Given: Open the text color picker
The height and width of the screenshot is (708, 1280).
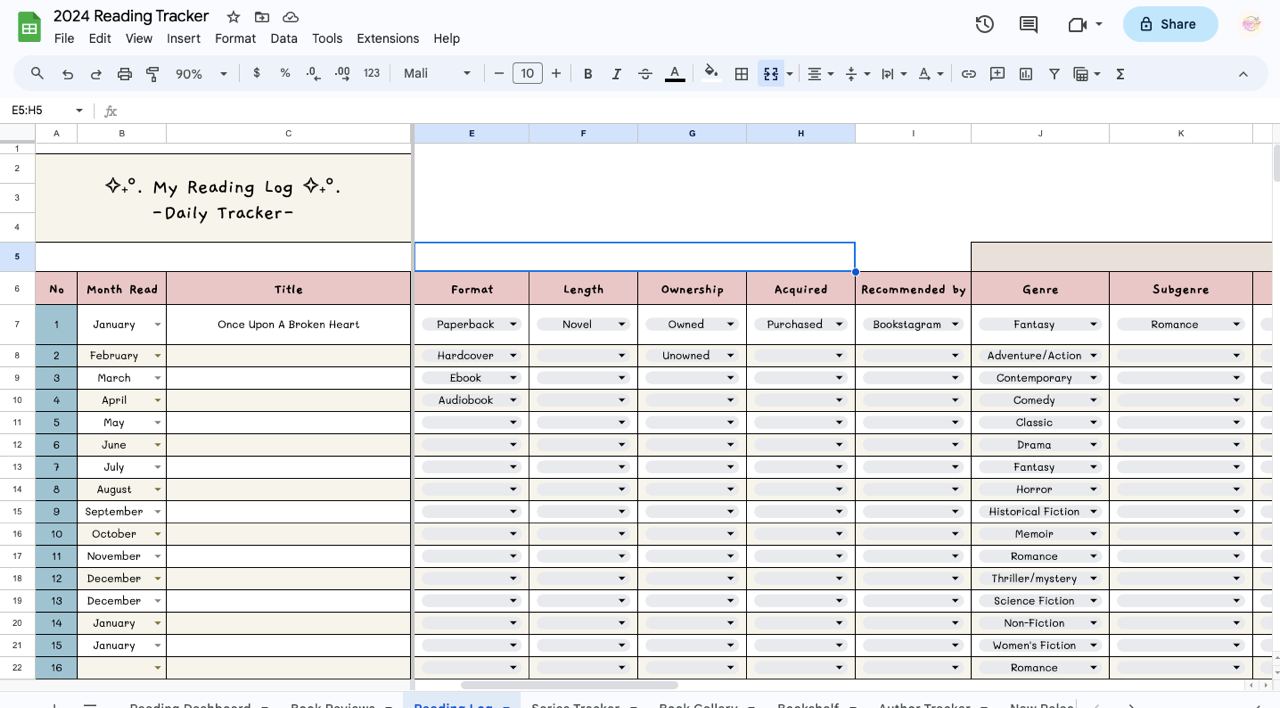Looking at the screenshot, I should (x=675, y=73).
